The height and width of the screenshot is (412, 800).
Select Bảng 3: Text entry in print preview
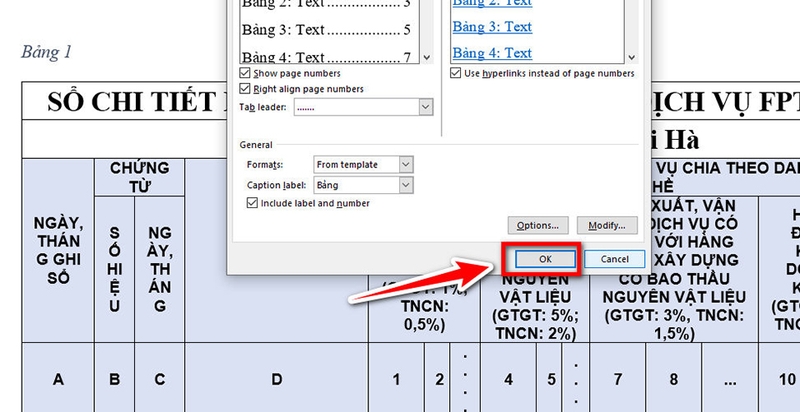(327, 30)
